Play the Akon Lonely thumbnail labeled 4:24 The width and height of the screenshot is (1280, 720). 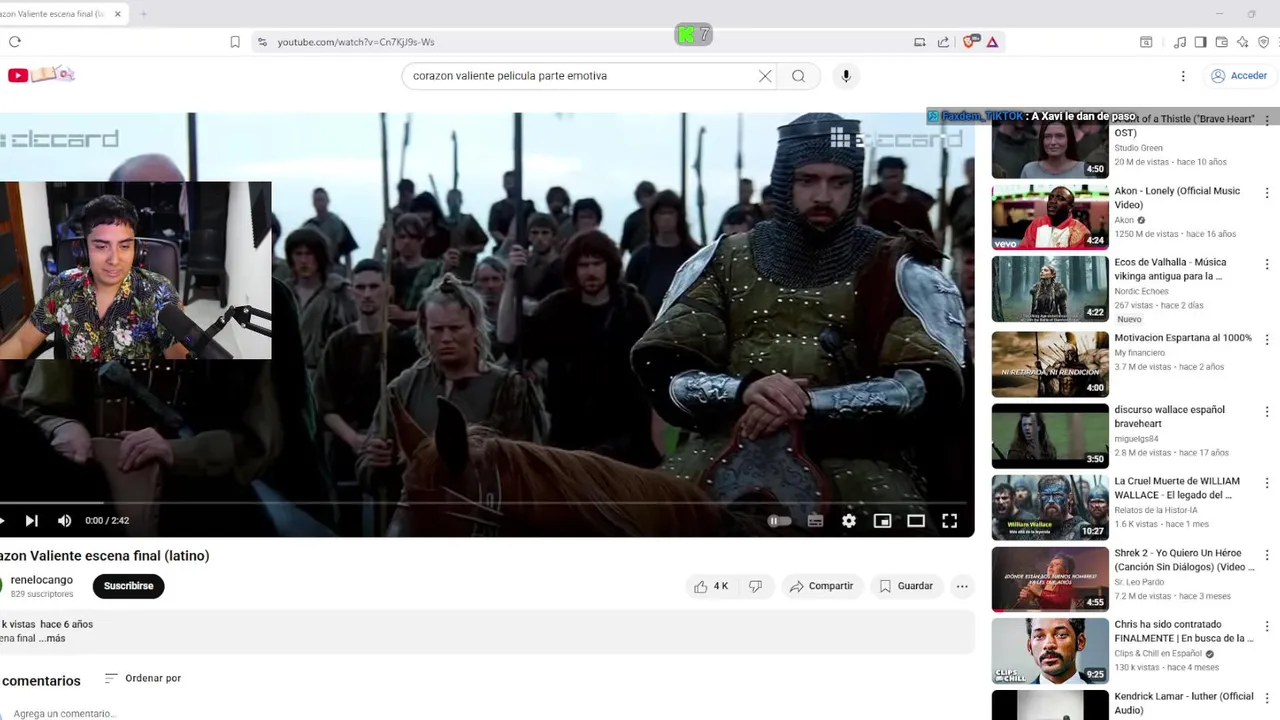coord(1050,217)
